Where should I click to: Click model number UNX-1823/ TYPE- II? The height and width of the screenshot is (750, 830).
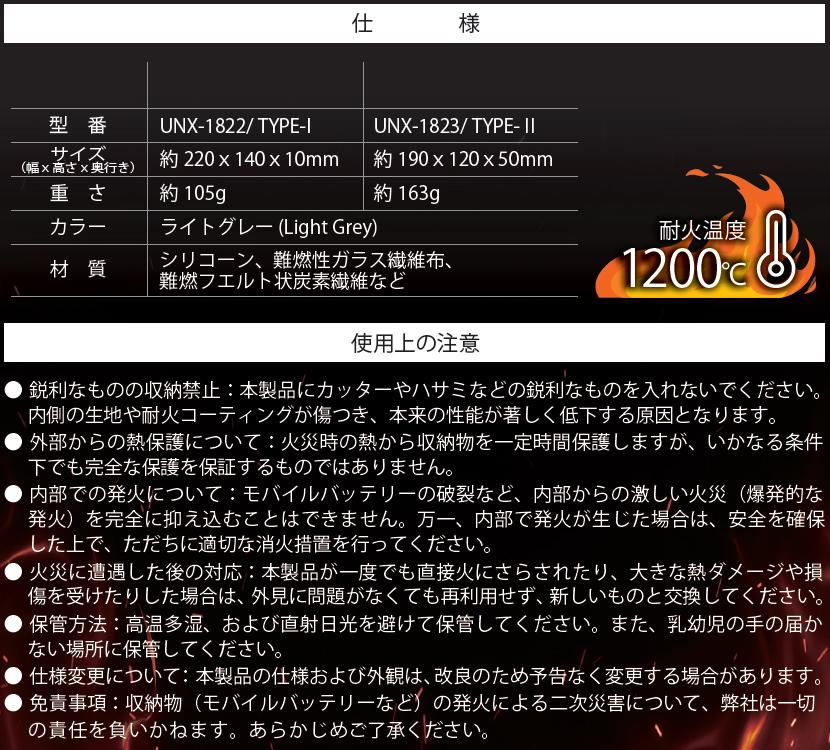coord(455,126)
